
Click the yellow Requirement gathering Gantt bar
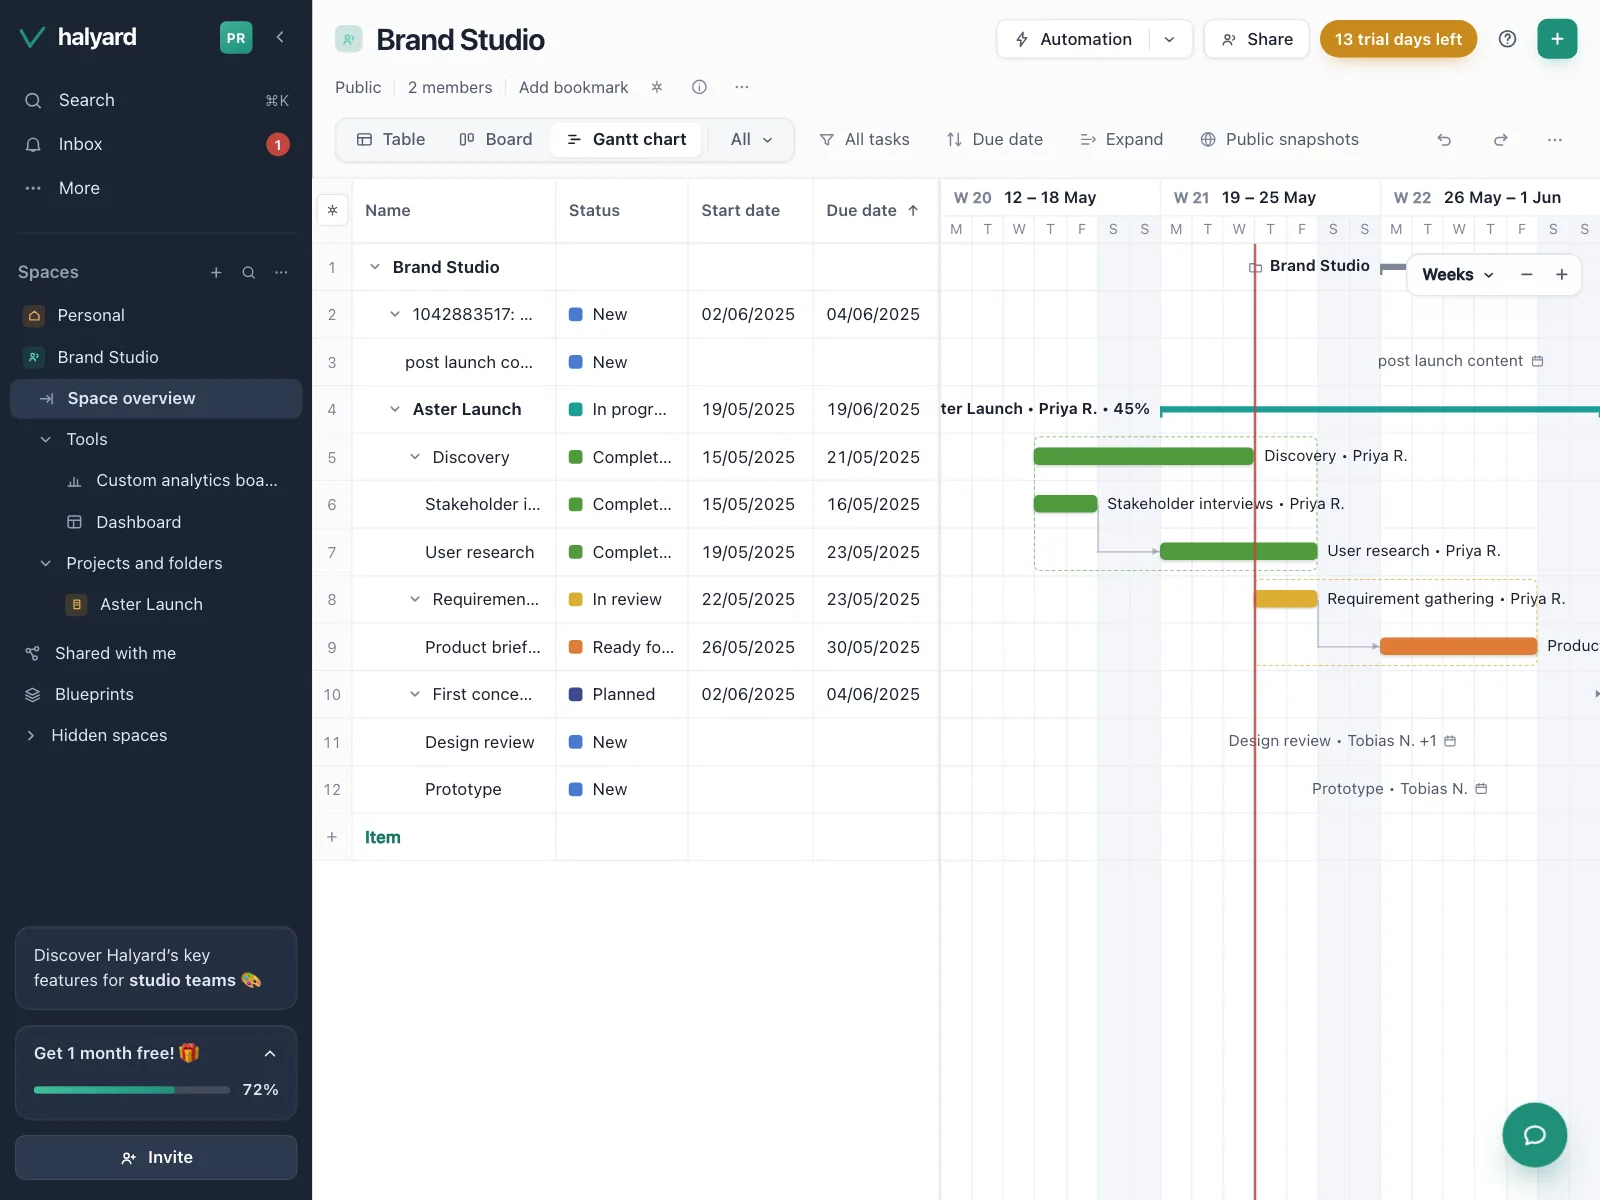point(1286,599)
